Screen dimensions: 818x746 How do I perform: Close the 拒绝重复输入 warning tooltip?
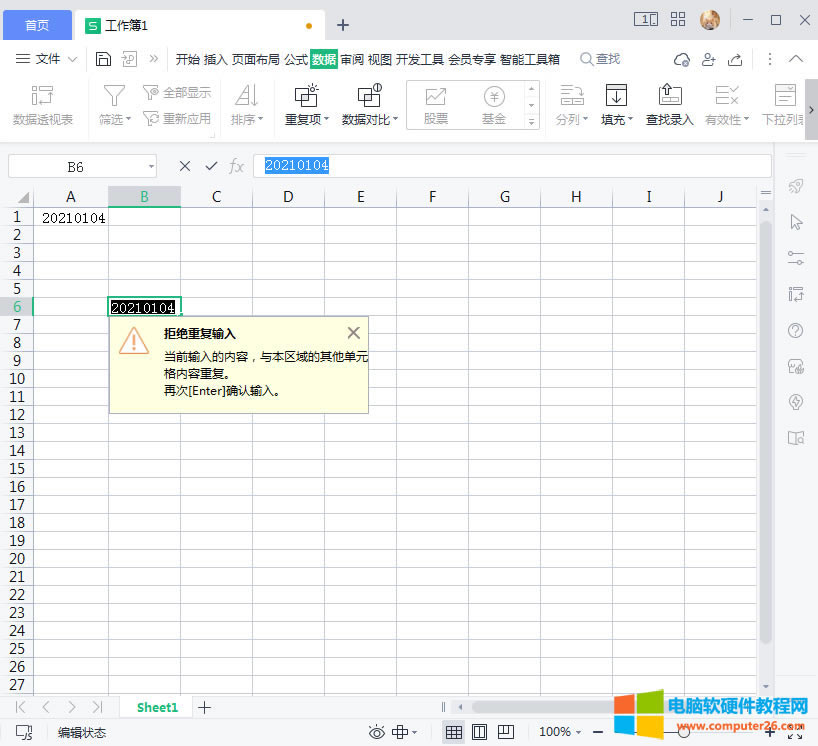[353, 333]
